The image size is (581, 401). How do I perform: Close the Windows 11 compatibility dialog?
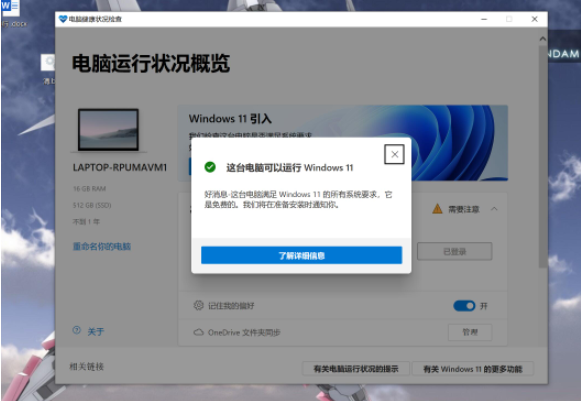point(394,154)
